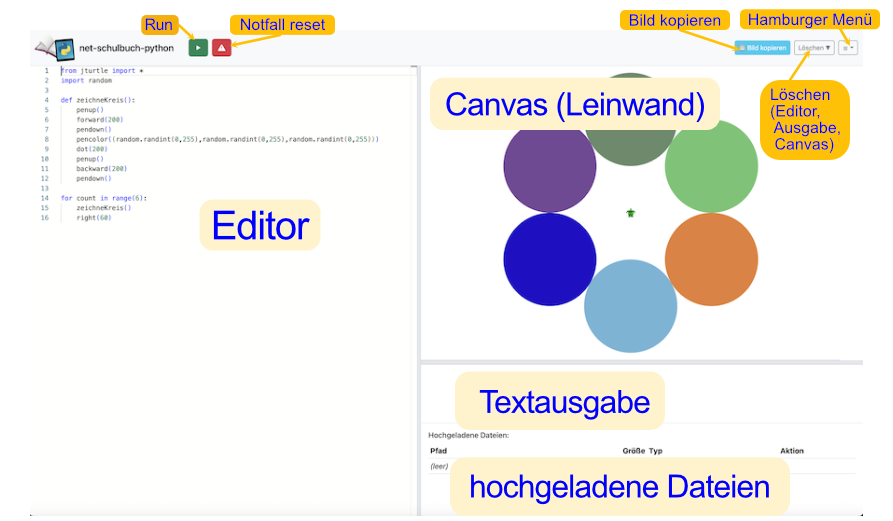893x521 pixels.
Task: Place cursor in line 'from jturtle import *'
Action: 102,71
